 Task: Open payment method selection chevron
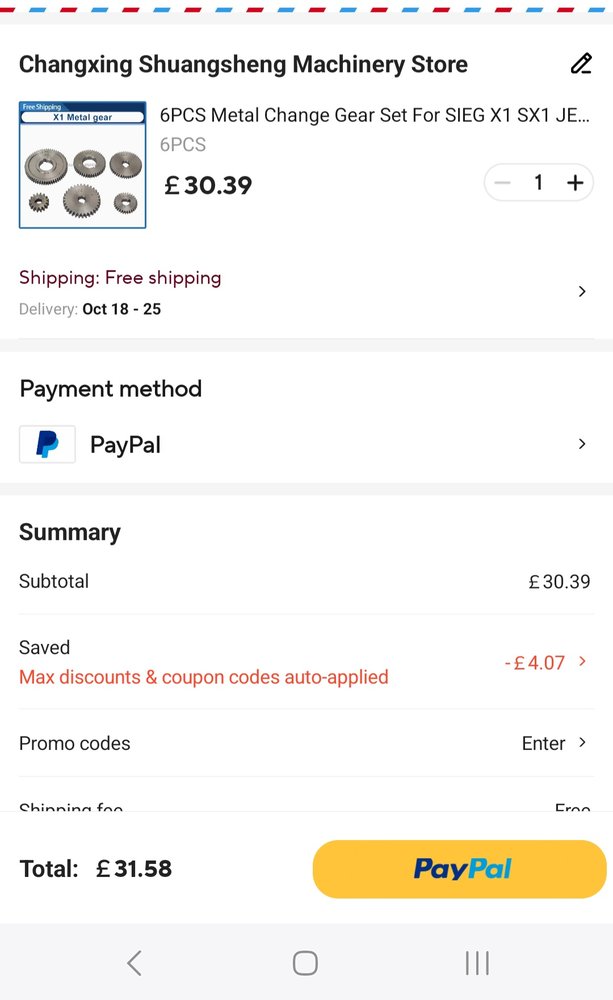click(x=582, y=444)
